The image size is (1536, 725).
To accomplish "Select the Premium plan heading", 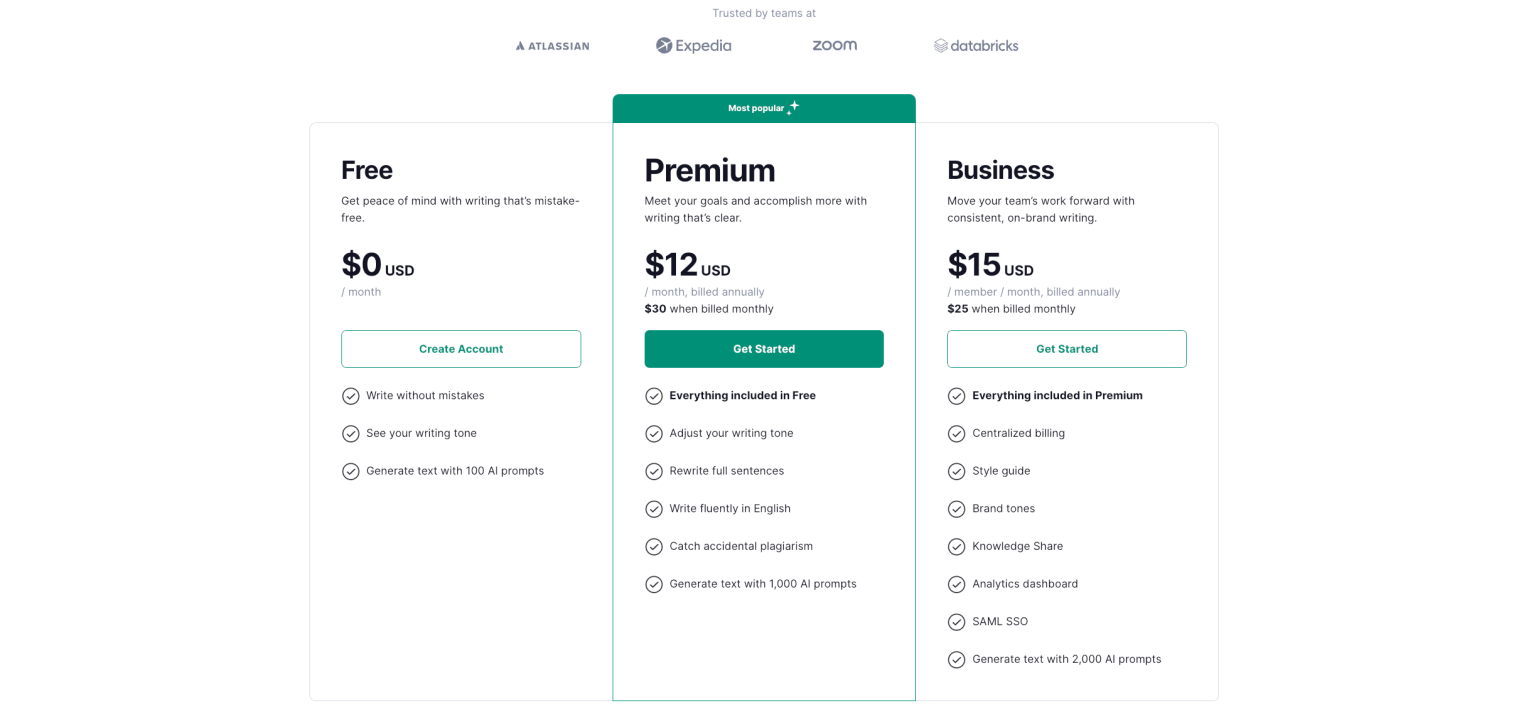I will [710, 170].
